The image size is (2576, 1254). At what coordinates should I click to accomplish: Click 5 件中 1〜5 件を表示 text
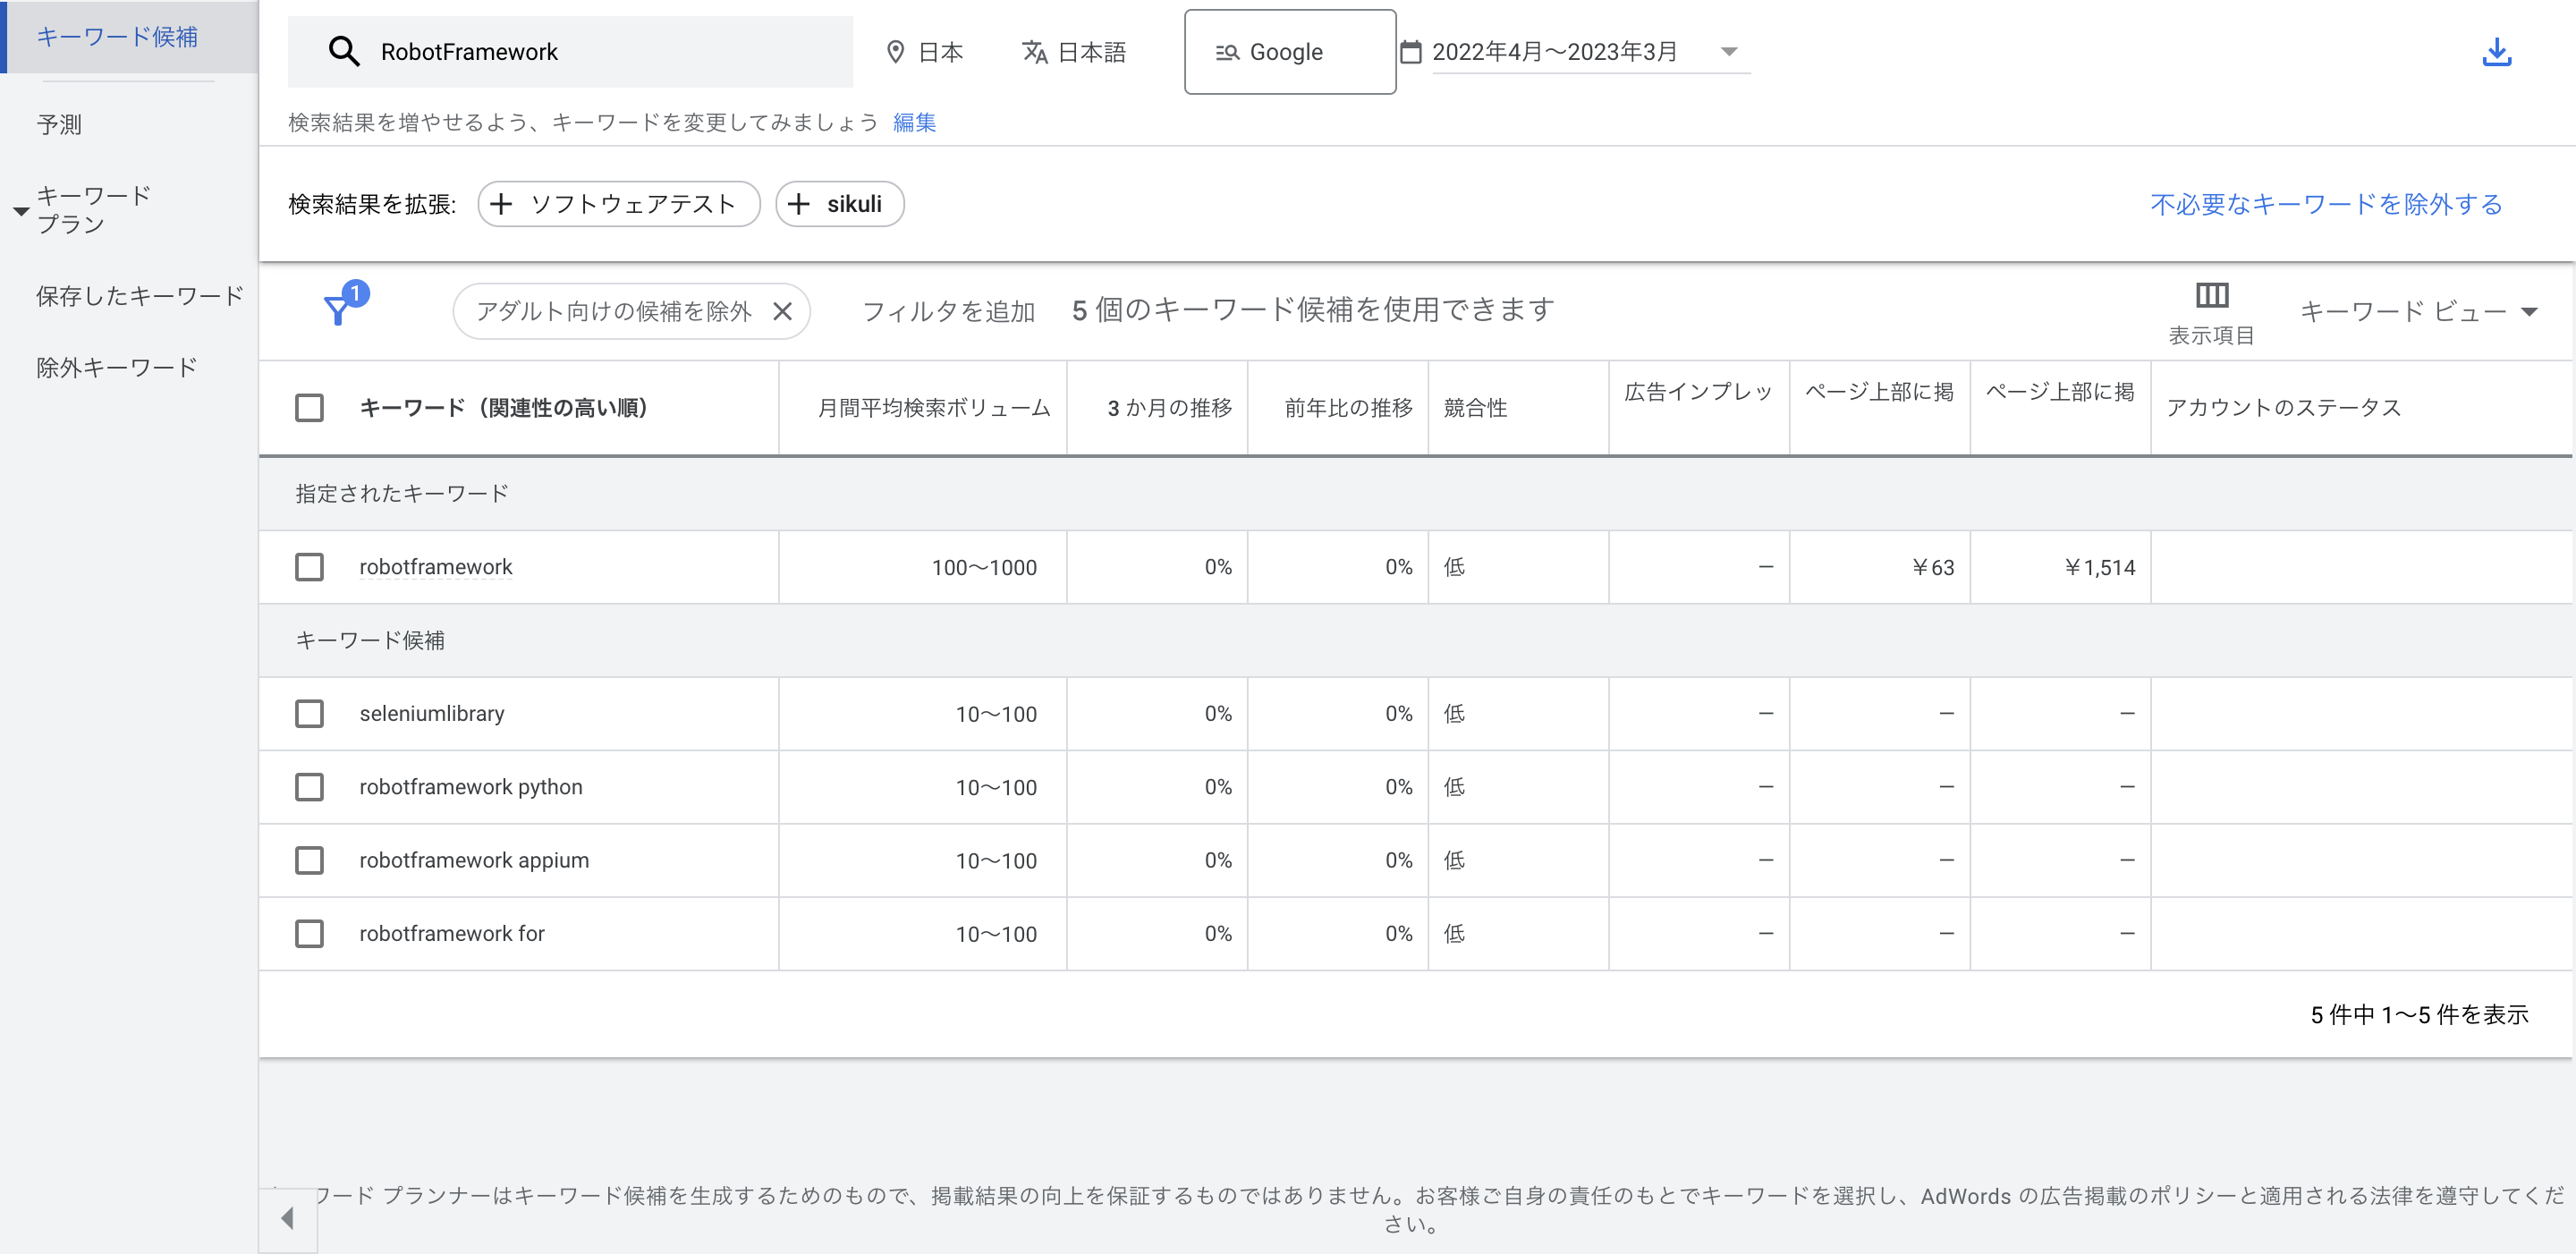tap(2419, 1015)
